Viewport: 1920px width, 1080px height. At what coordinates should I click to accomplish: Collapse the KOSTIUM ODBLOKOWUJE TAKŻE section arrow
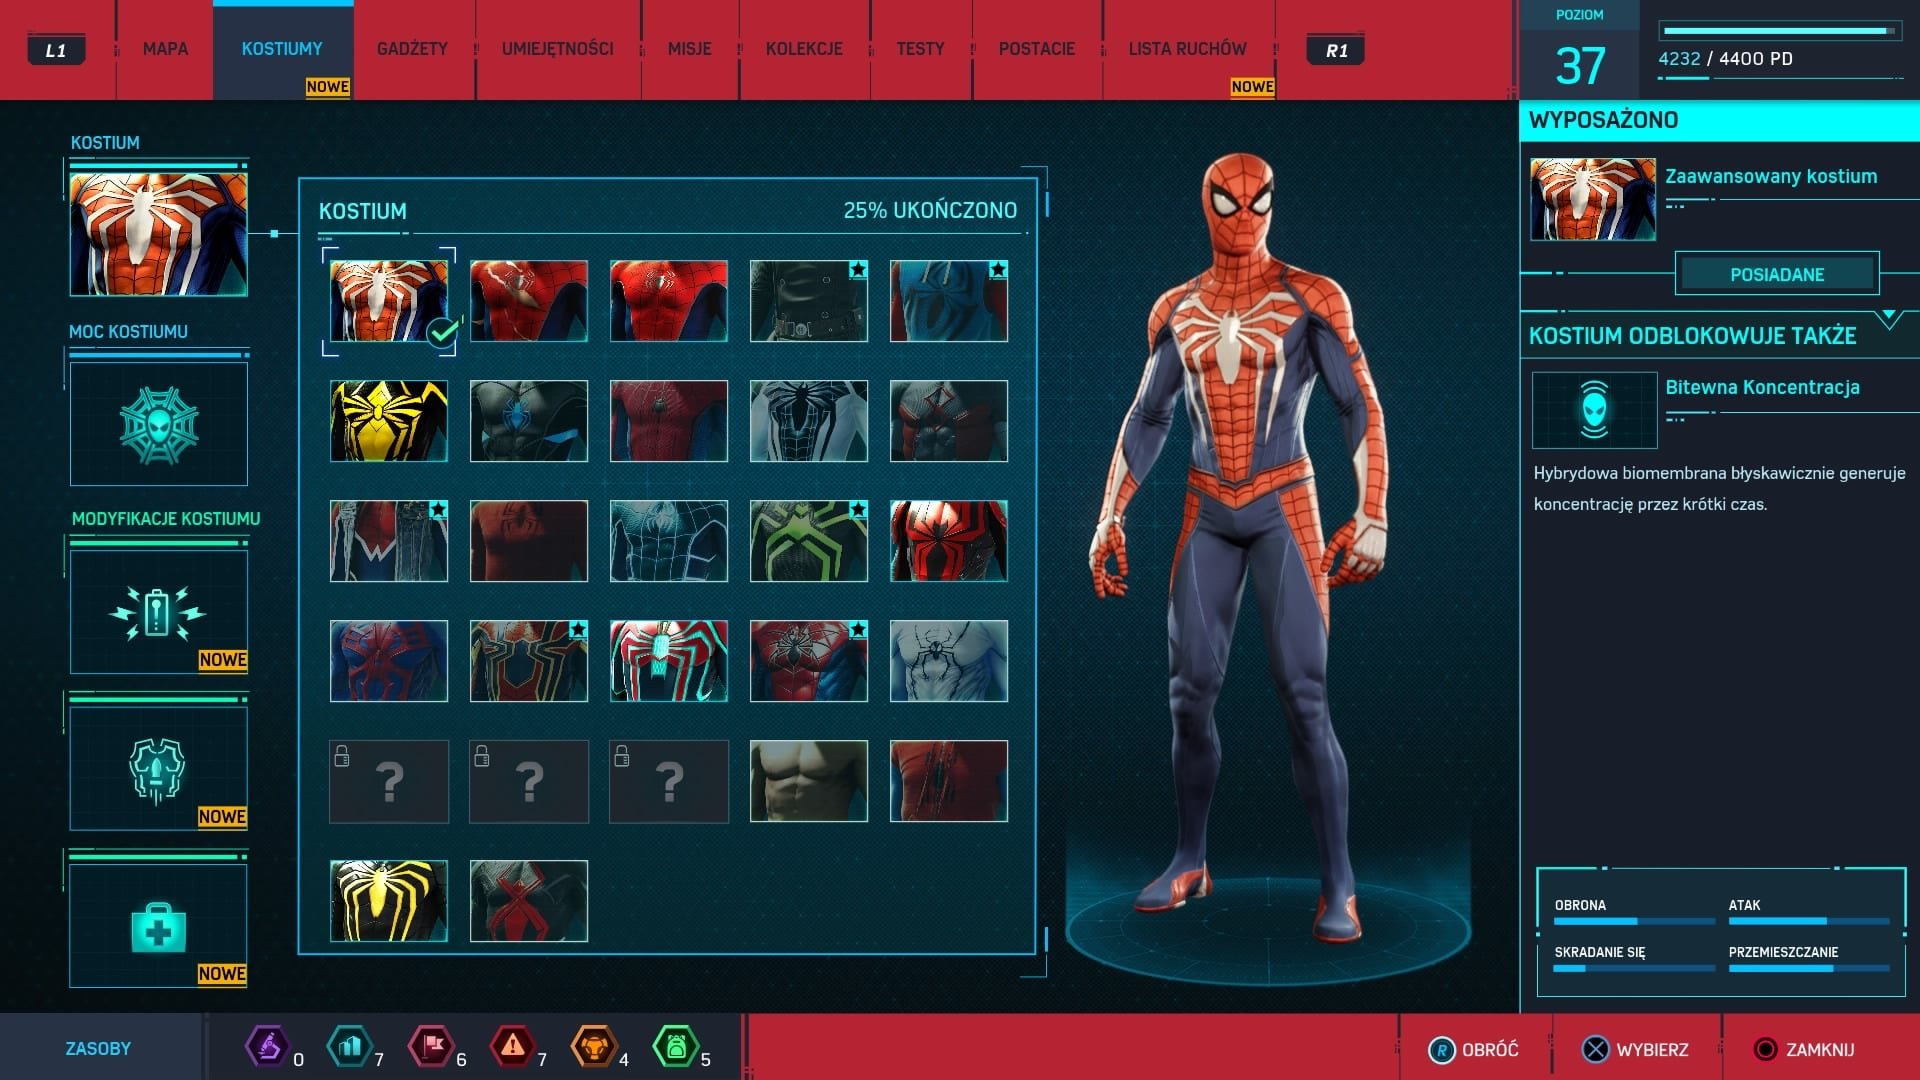point(1889,319)
